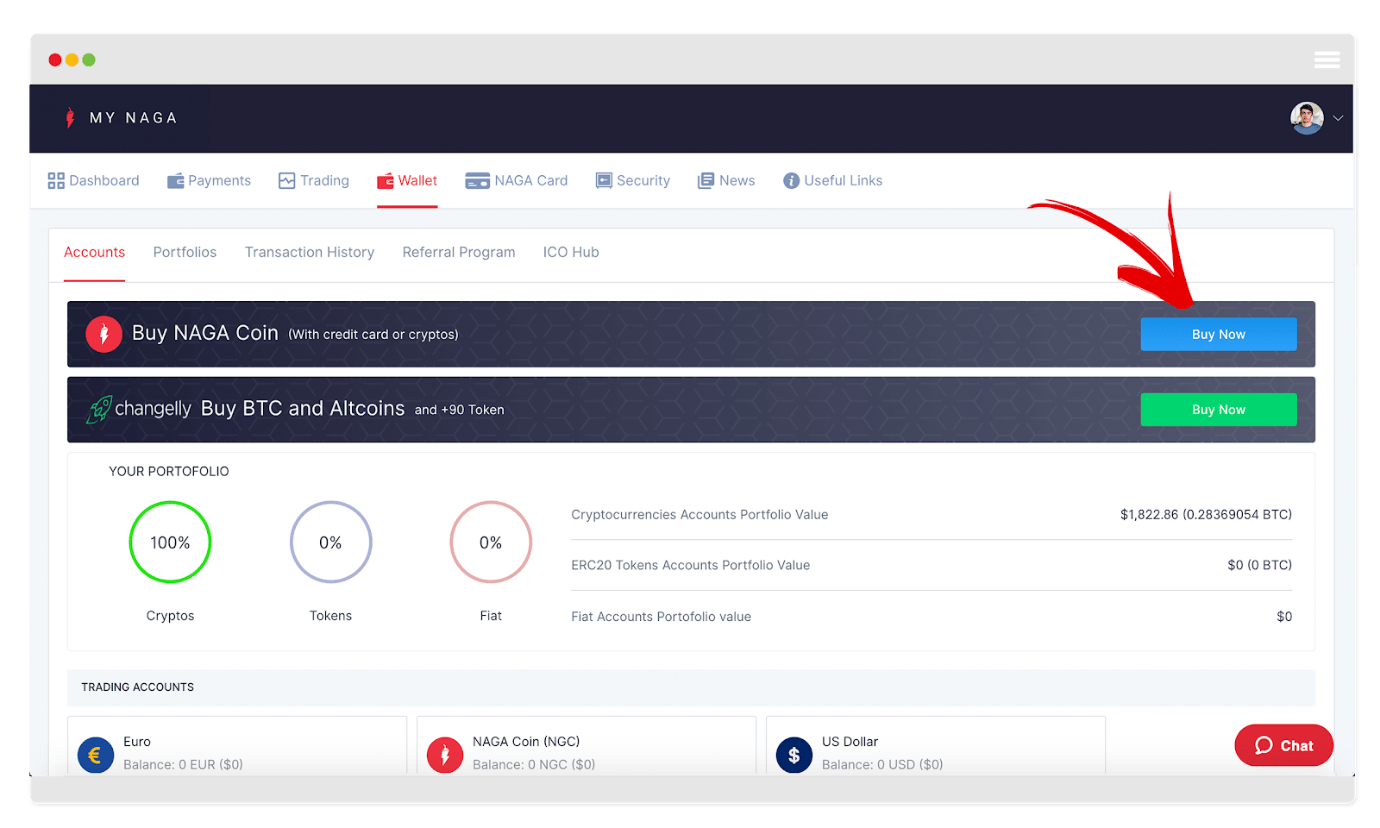Expand the profile dropdown arrow
Image resolution: width=1380 pixels, height=828 pixels.
(x=1338, y=118)
